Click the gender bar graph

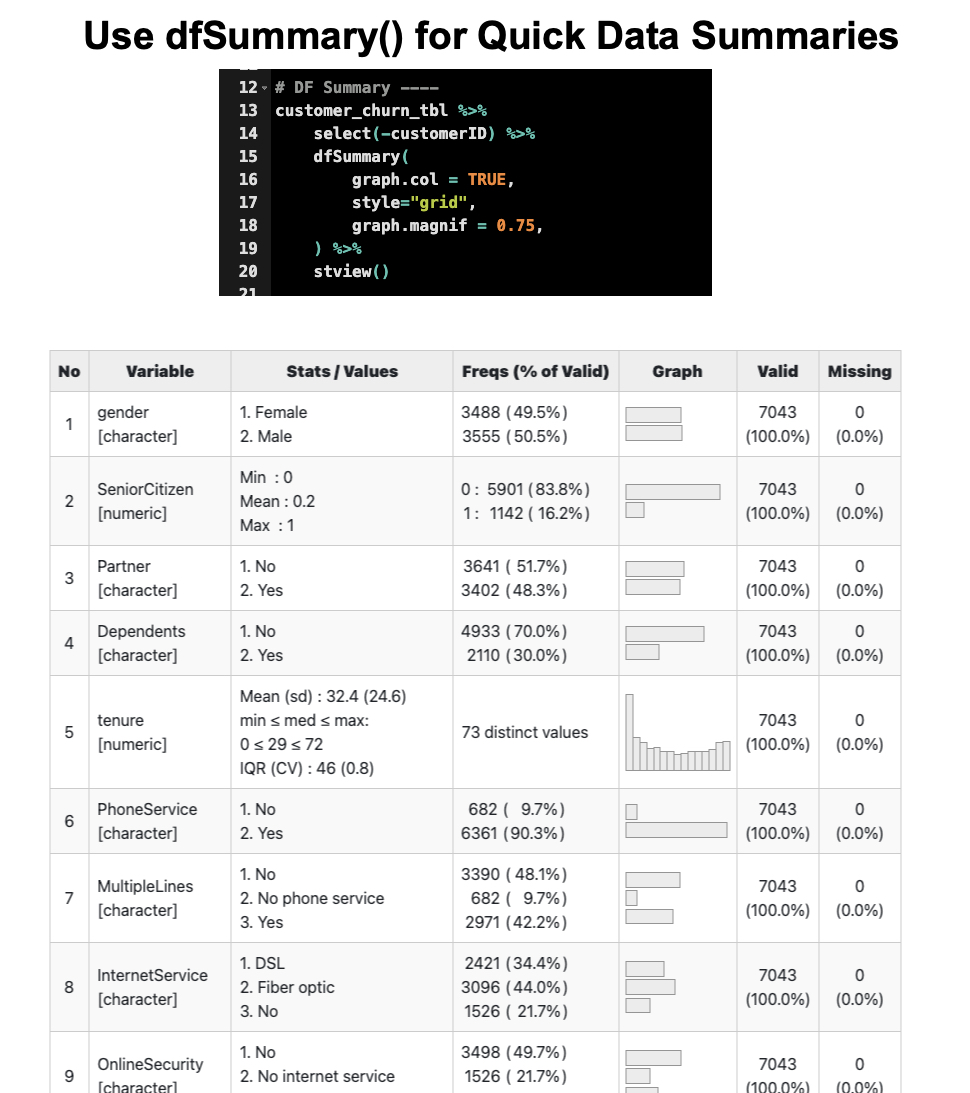coord(654,424)
